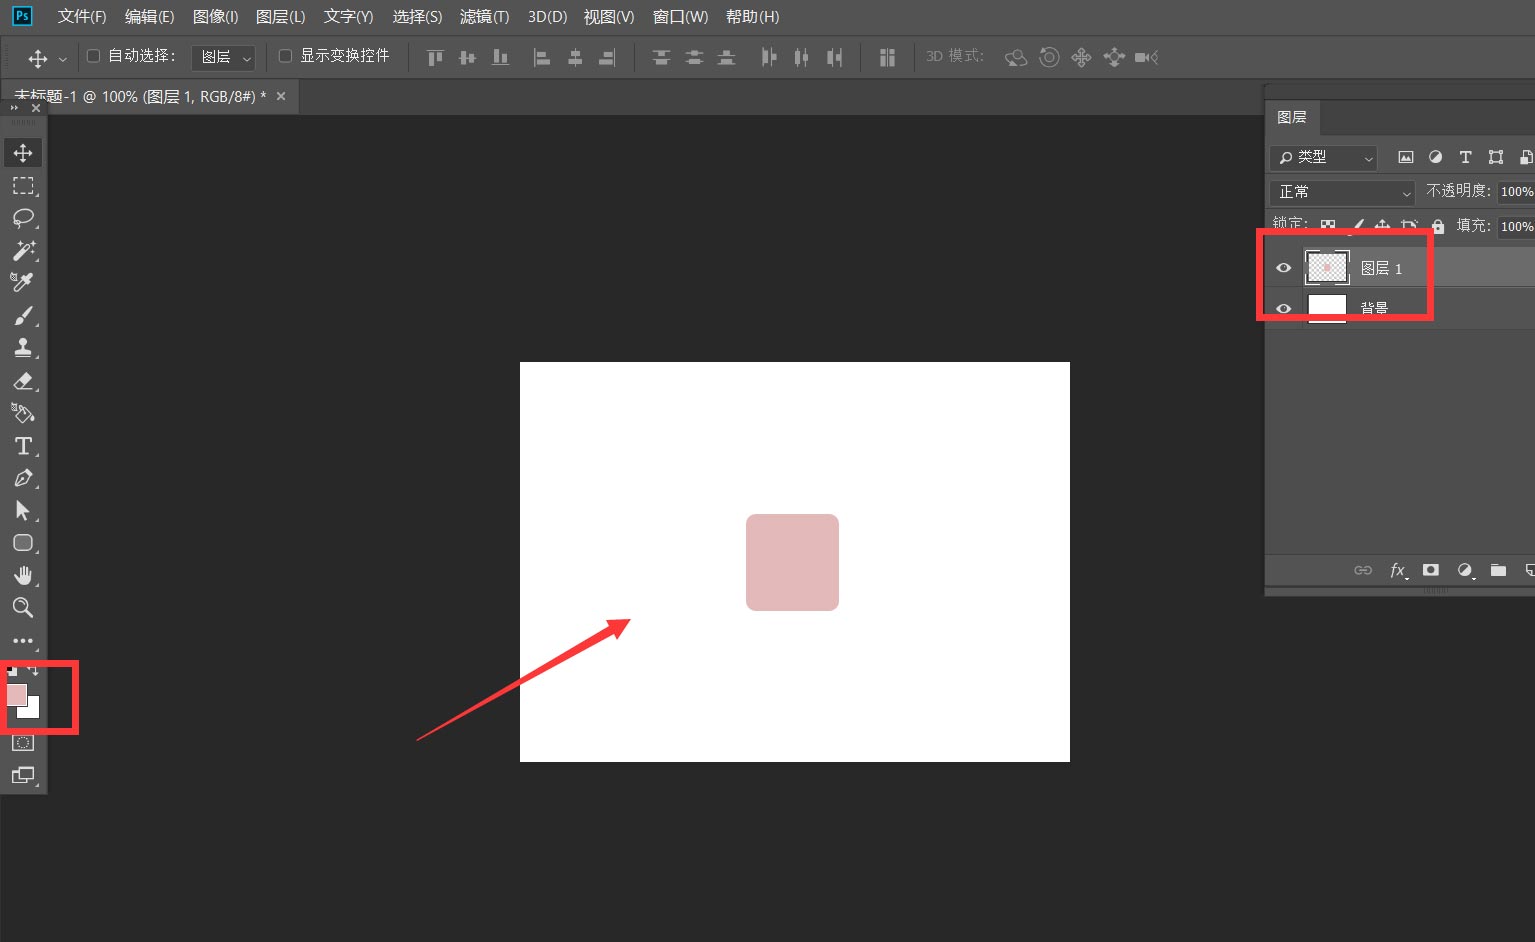Add a layer mask button
This screenshot has width=1535, height=942.
coord(1431,570)
